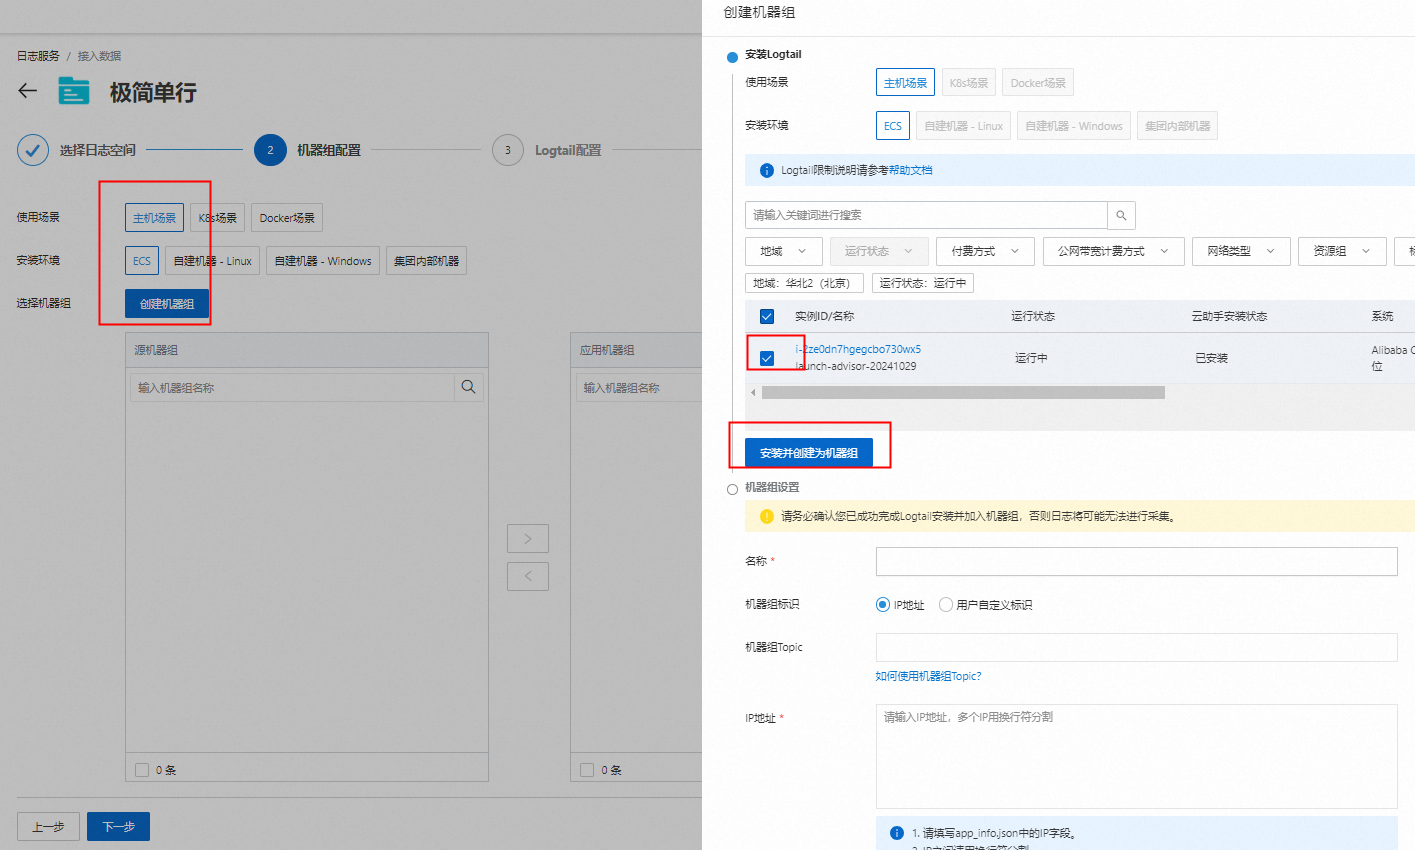Click the 下一步 button
Image resolution: width=1415 pixels, height=850 pixels.
click(118, 827)
